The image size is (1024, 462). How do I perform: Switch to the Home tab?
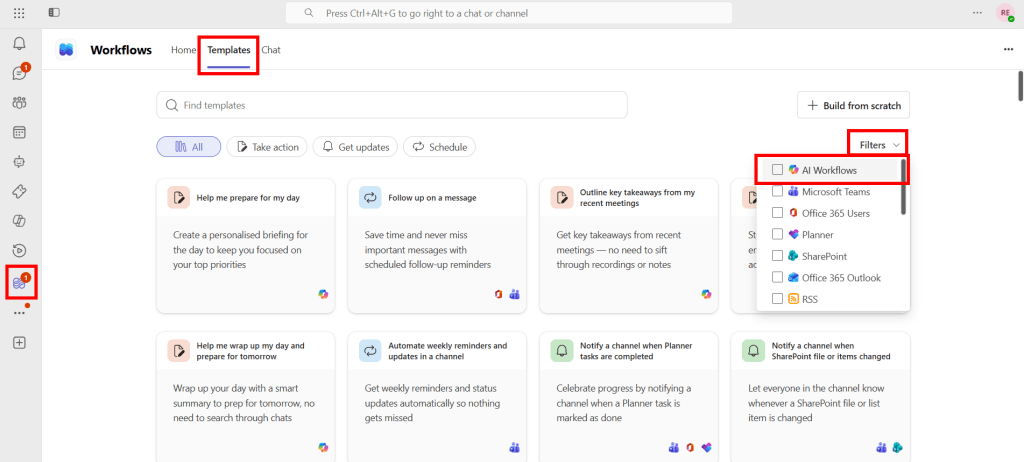(x=184, y=50)
